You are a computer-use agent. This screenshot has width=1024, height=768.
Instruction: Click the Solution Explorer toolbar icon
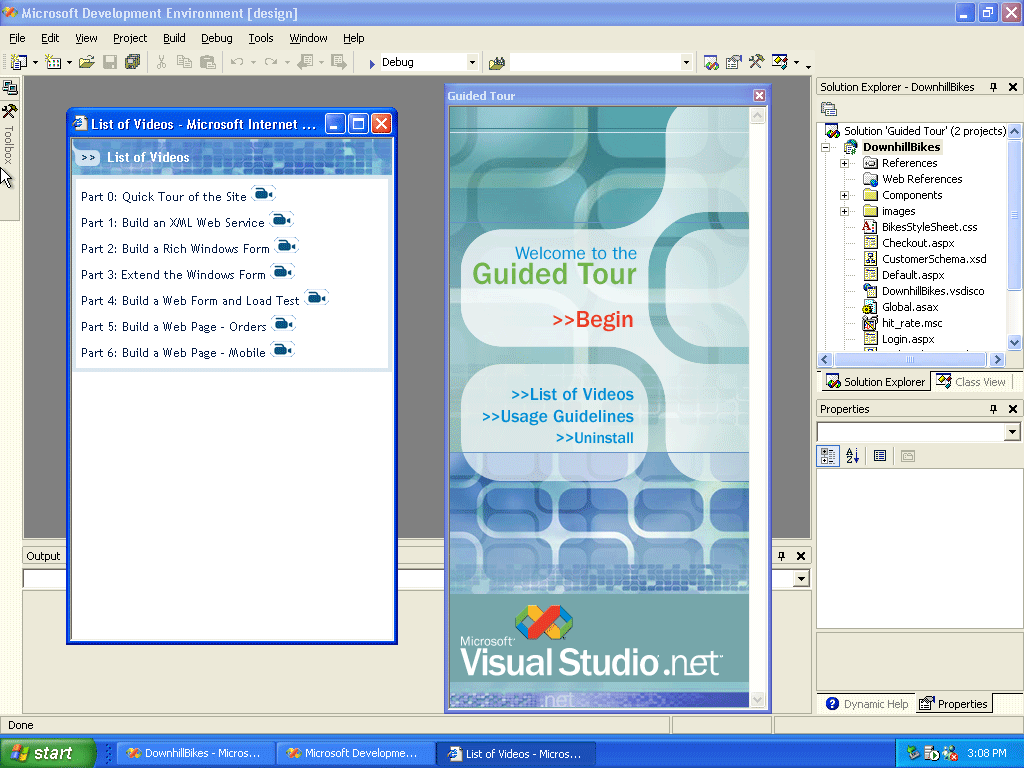pos(711,63)
